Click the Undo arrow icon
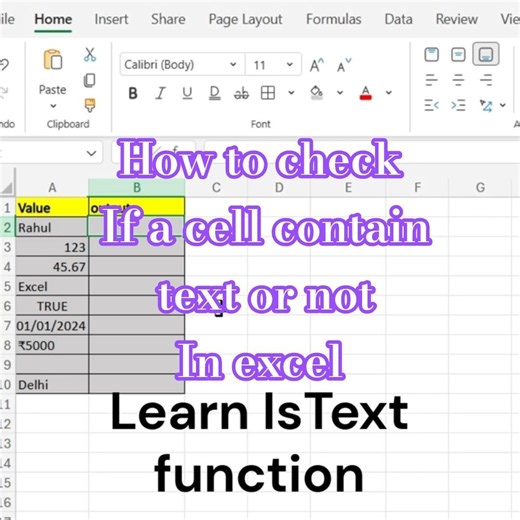 point(5,64)
